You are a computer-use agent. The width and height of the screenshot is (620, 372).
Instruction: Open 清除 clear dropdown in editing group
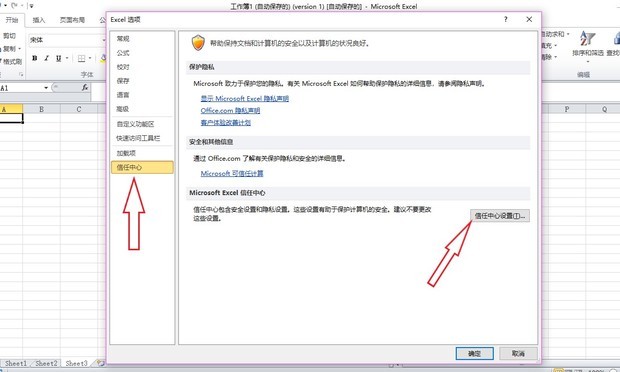point(555,57)
